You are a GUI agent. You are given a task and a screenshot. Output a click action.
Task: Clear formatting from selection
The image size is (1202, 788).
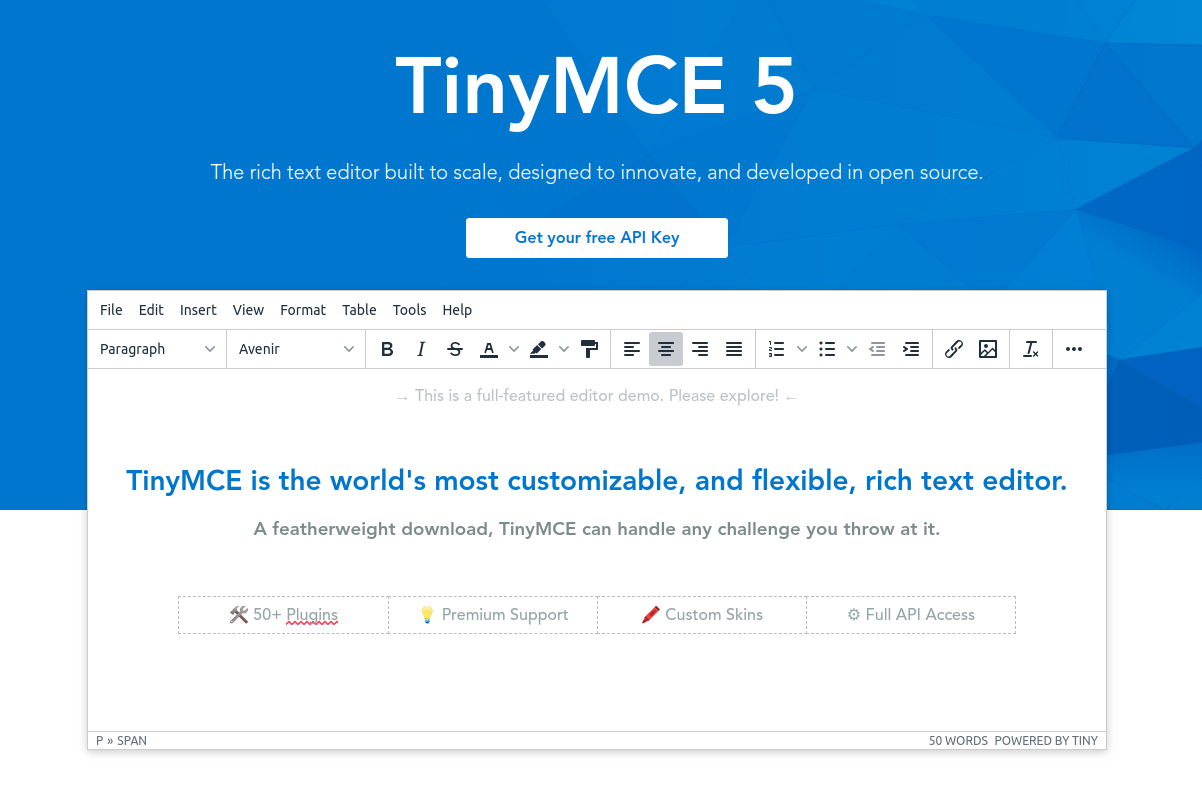tap(1031, 349)
